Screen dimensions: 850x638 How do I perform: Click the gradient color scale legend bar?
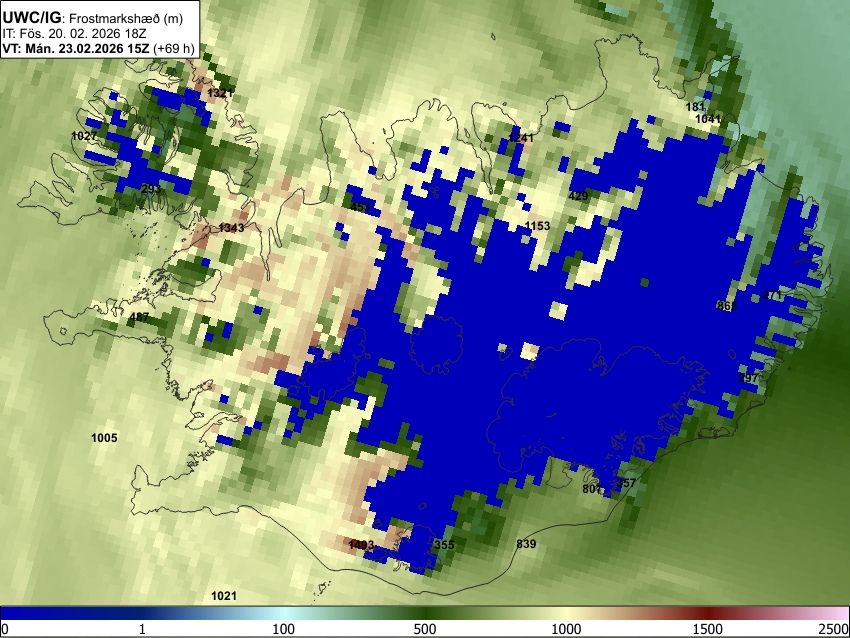point(425,613)
